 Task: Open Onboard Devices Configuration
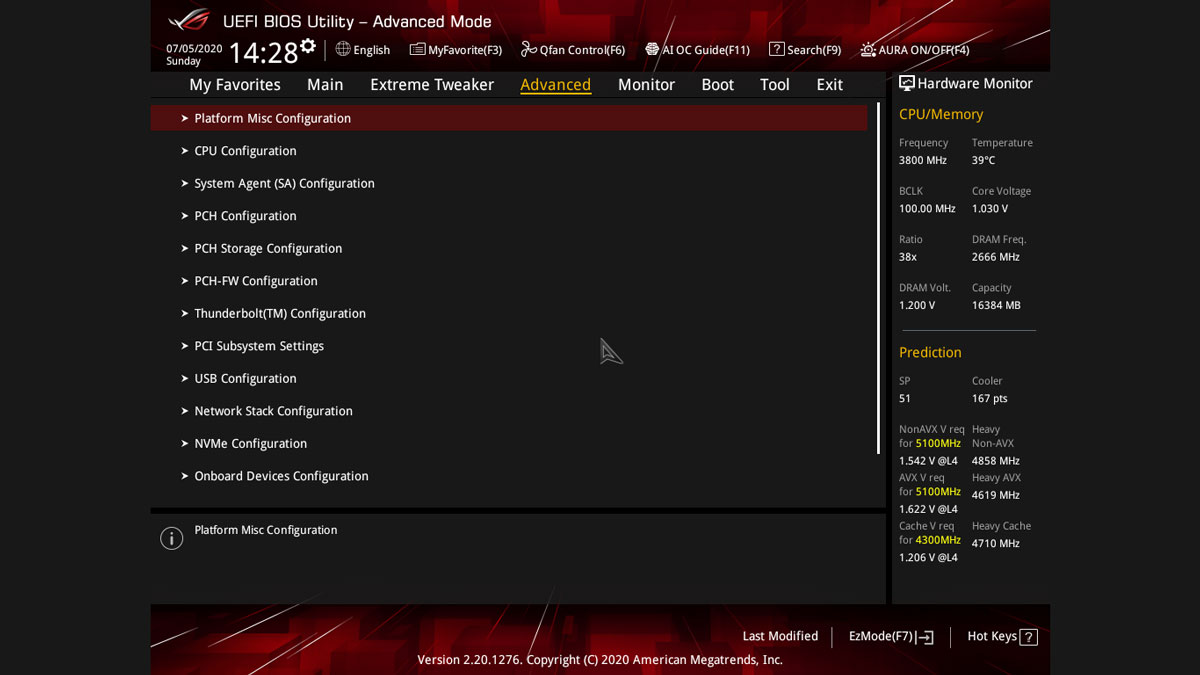click(281, 476)
